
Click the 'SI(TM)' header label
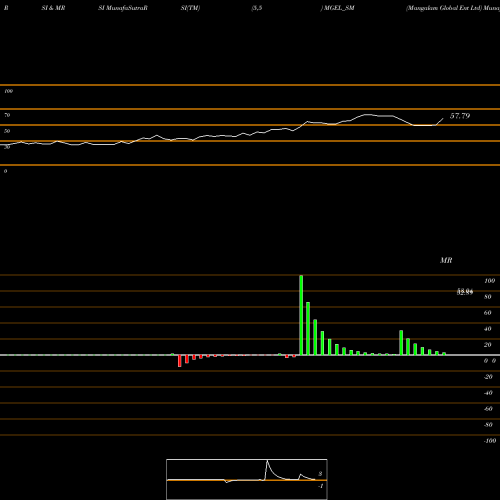tap(190, 8)
